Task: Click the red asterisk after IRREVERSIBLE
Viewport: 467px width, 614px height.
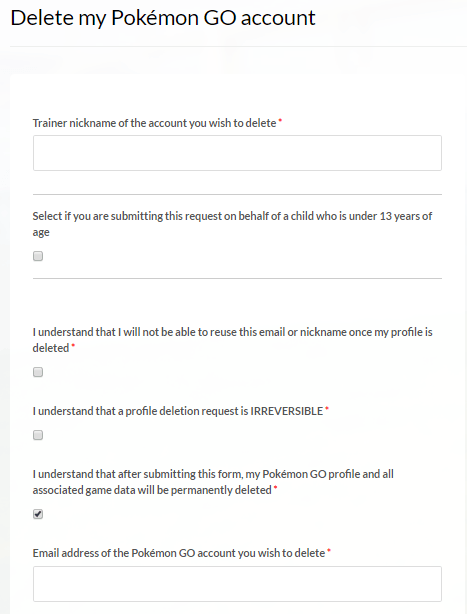Action: tap(327, 408)
